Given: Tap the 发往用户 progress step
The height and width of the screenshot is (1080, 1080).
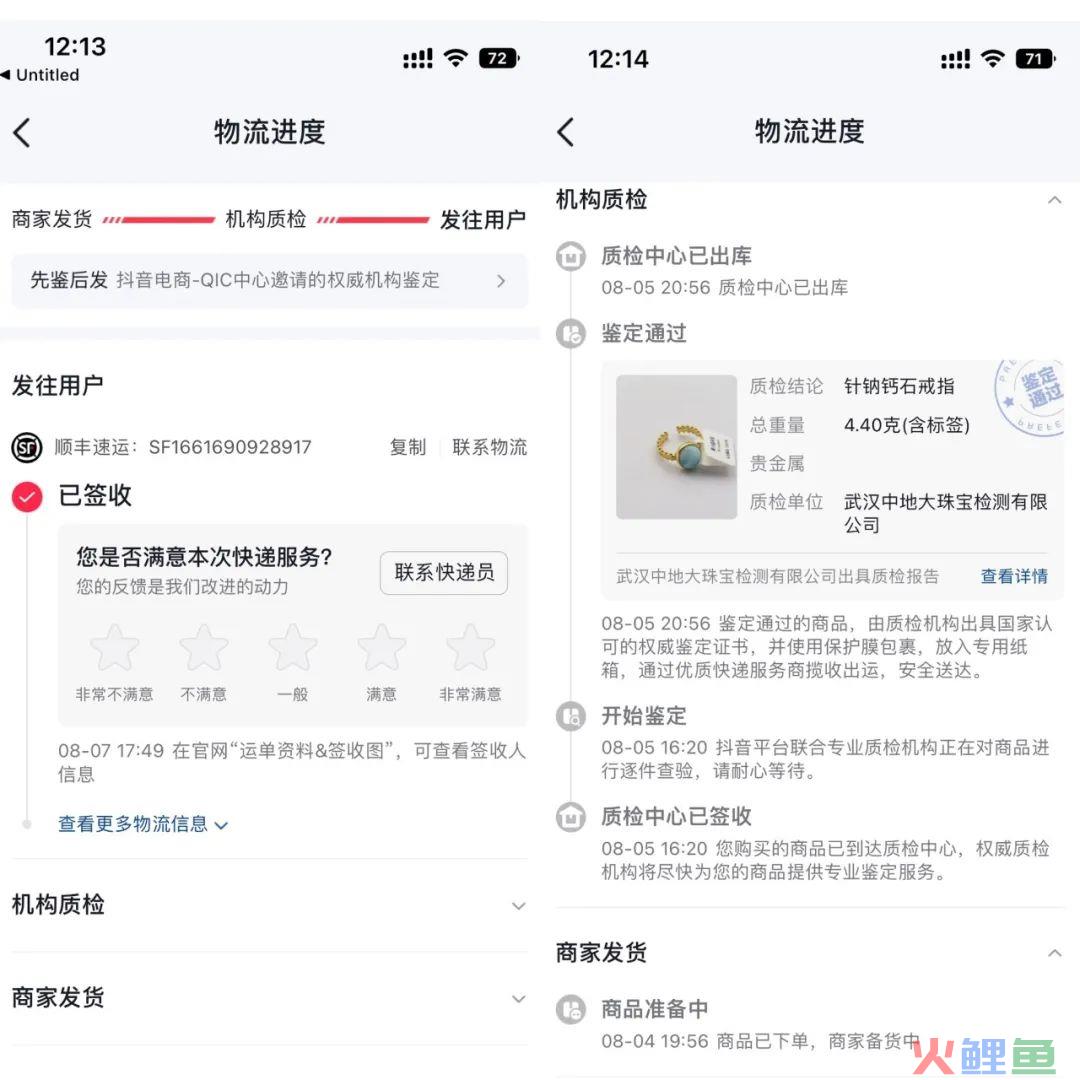Looking at the screenshot, I should (483, 220).
